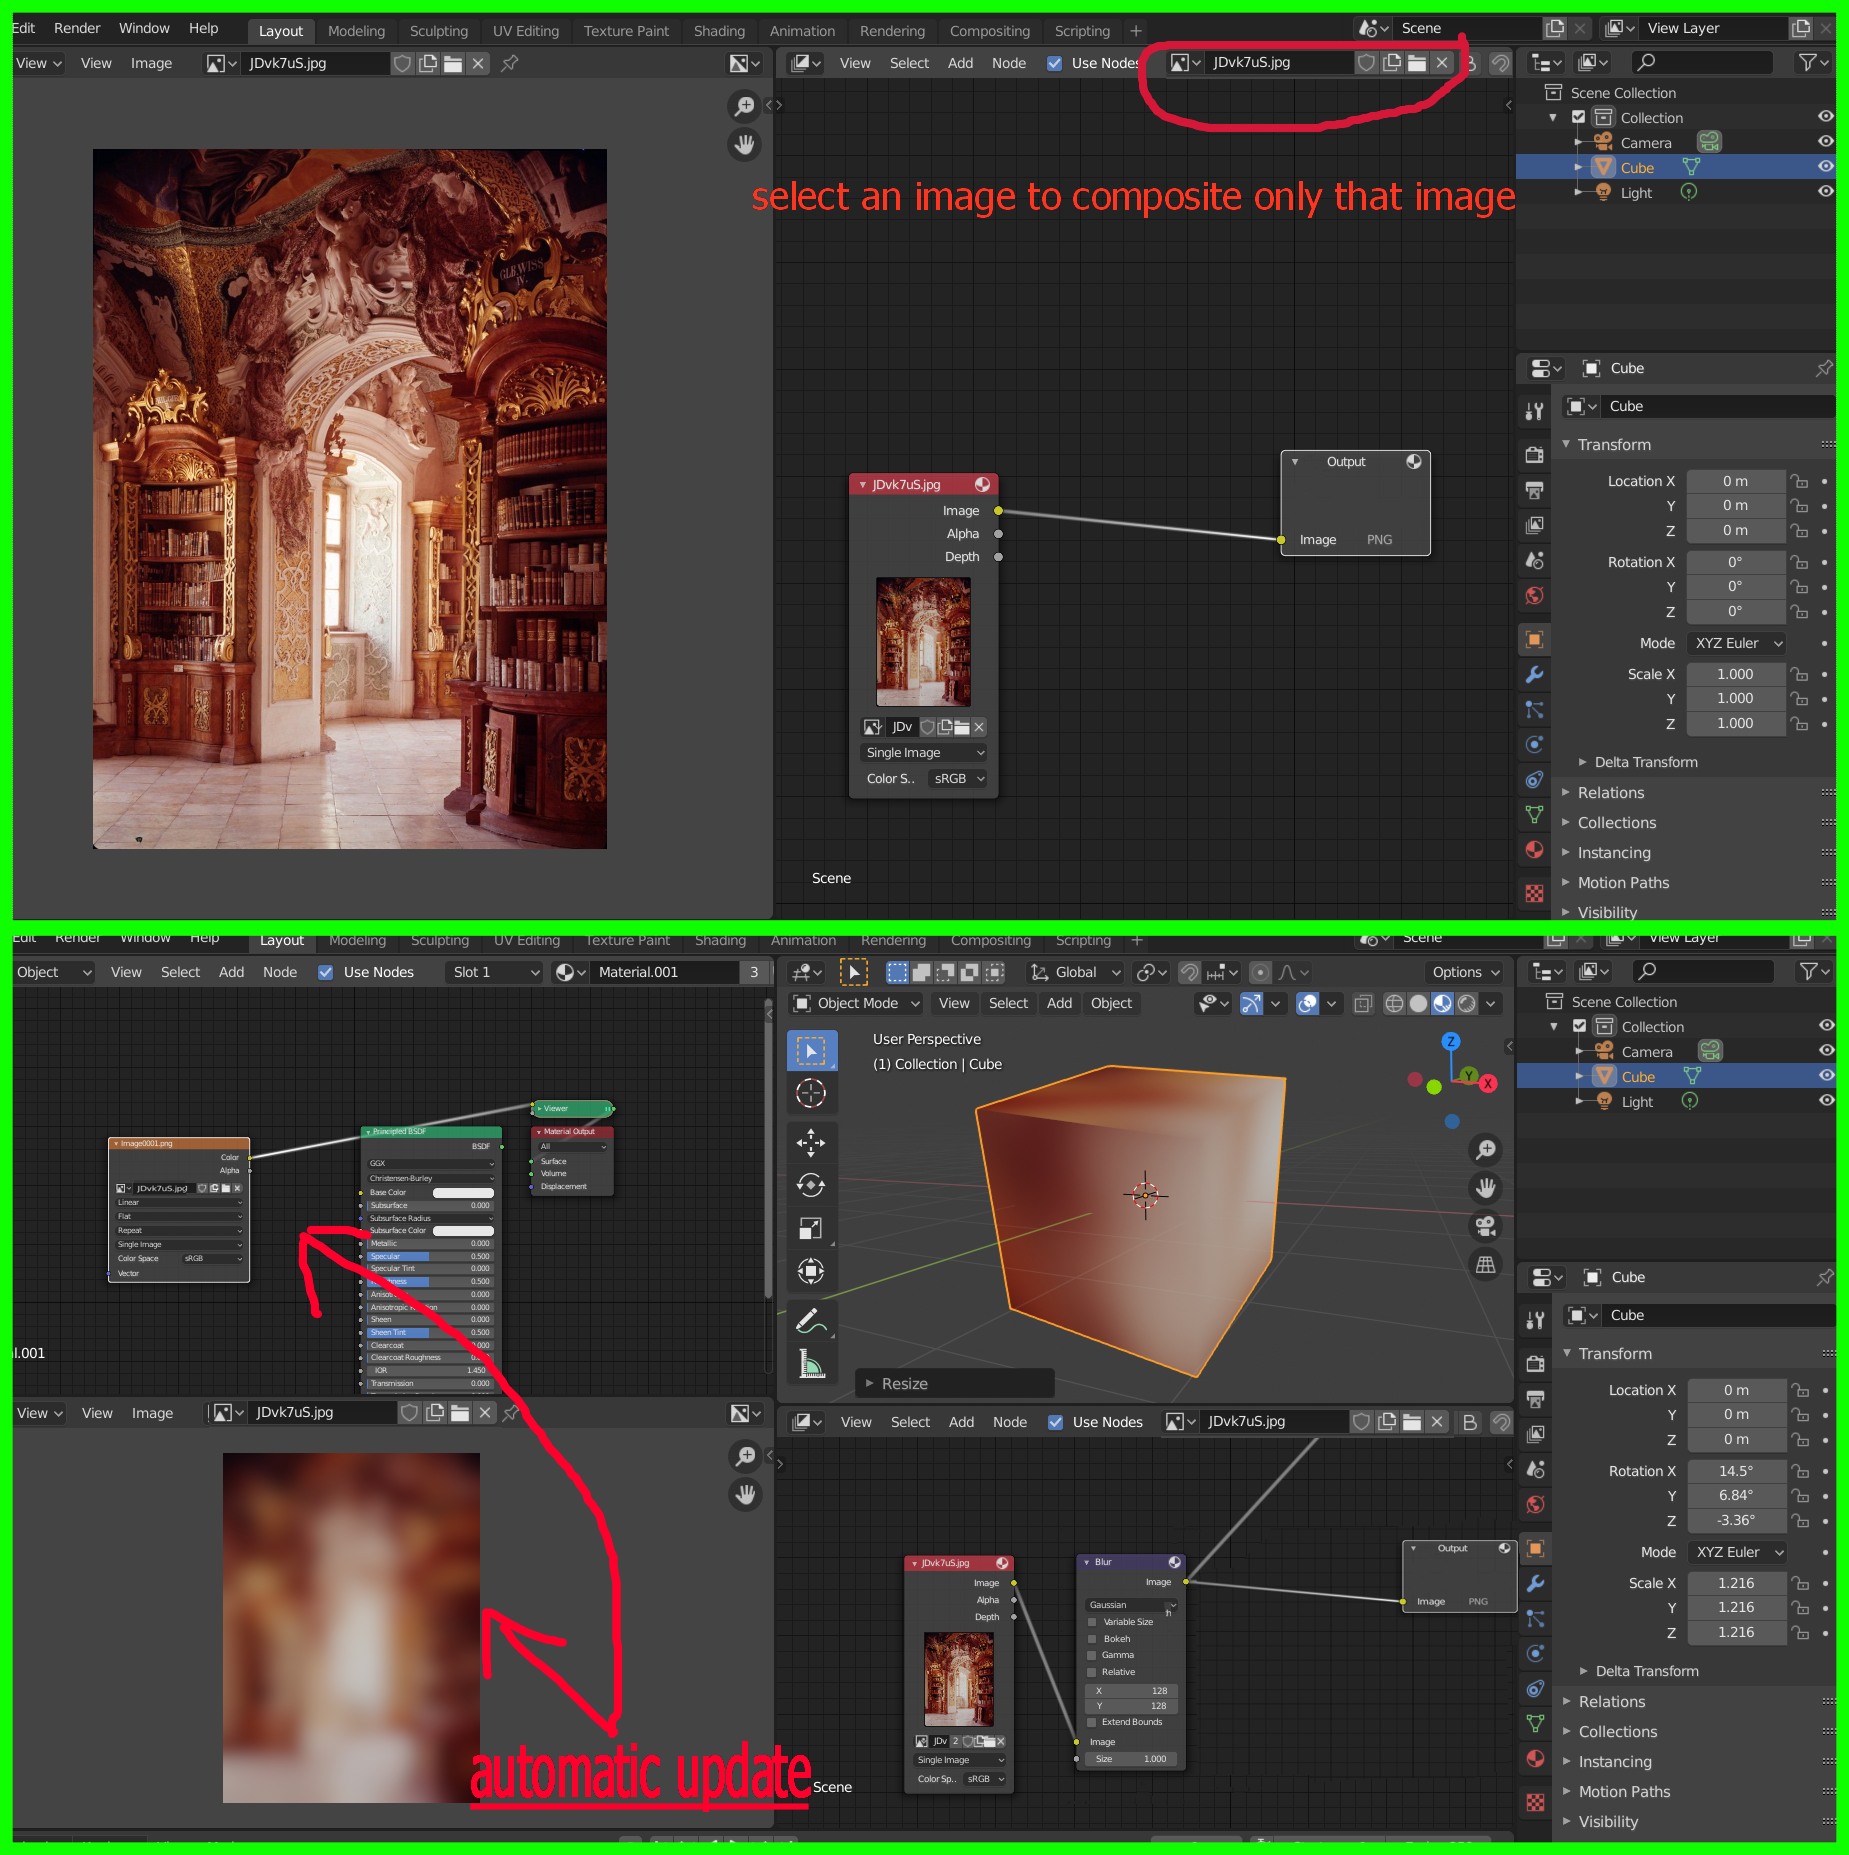Switch viewport shading to Wireframe

click(x=1394, y=1003)
